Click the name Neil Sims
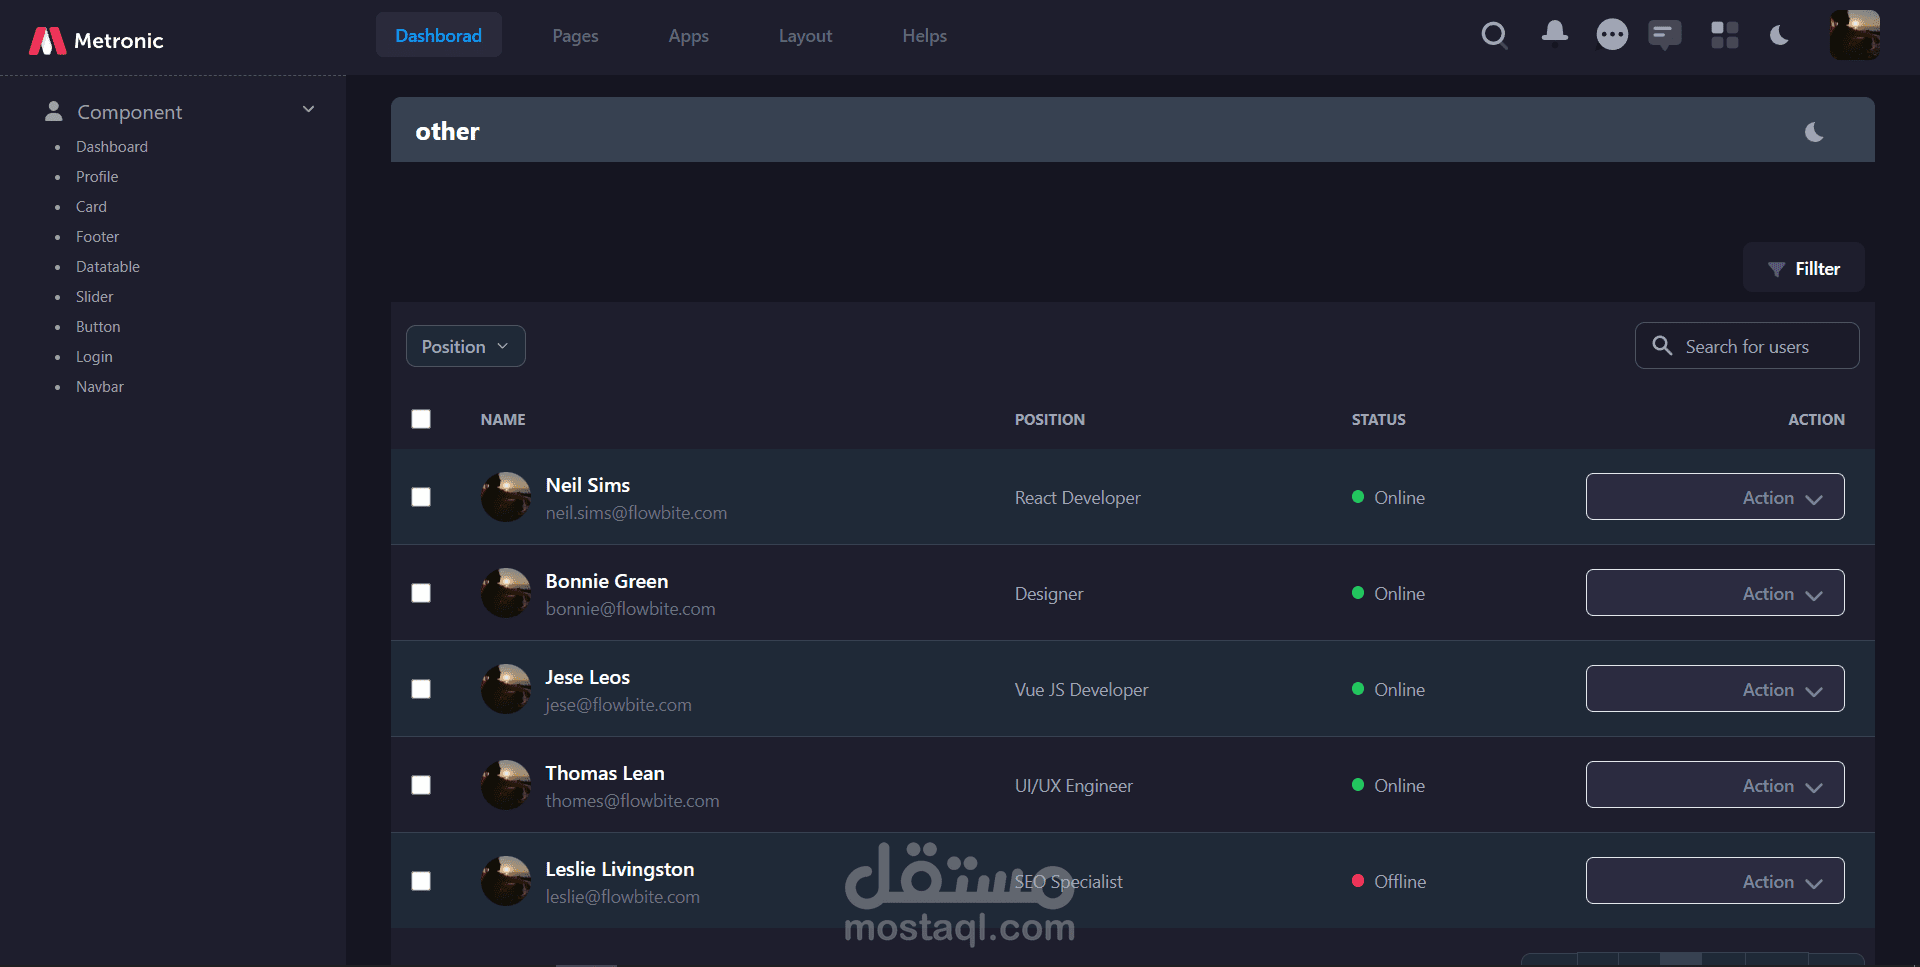Image resolution: width=1920 pixels, height=967 pixels. click(x=588, y=485)
